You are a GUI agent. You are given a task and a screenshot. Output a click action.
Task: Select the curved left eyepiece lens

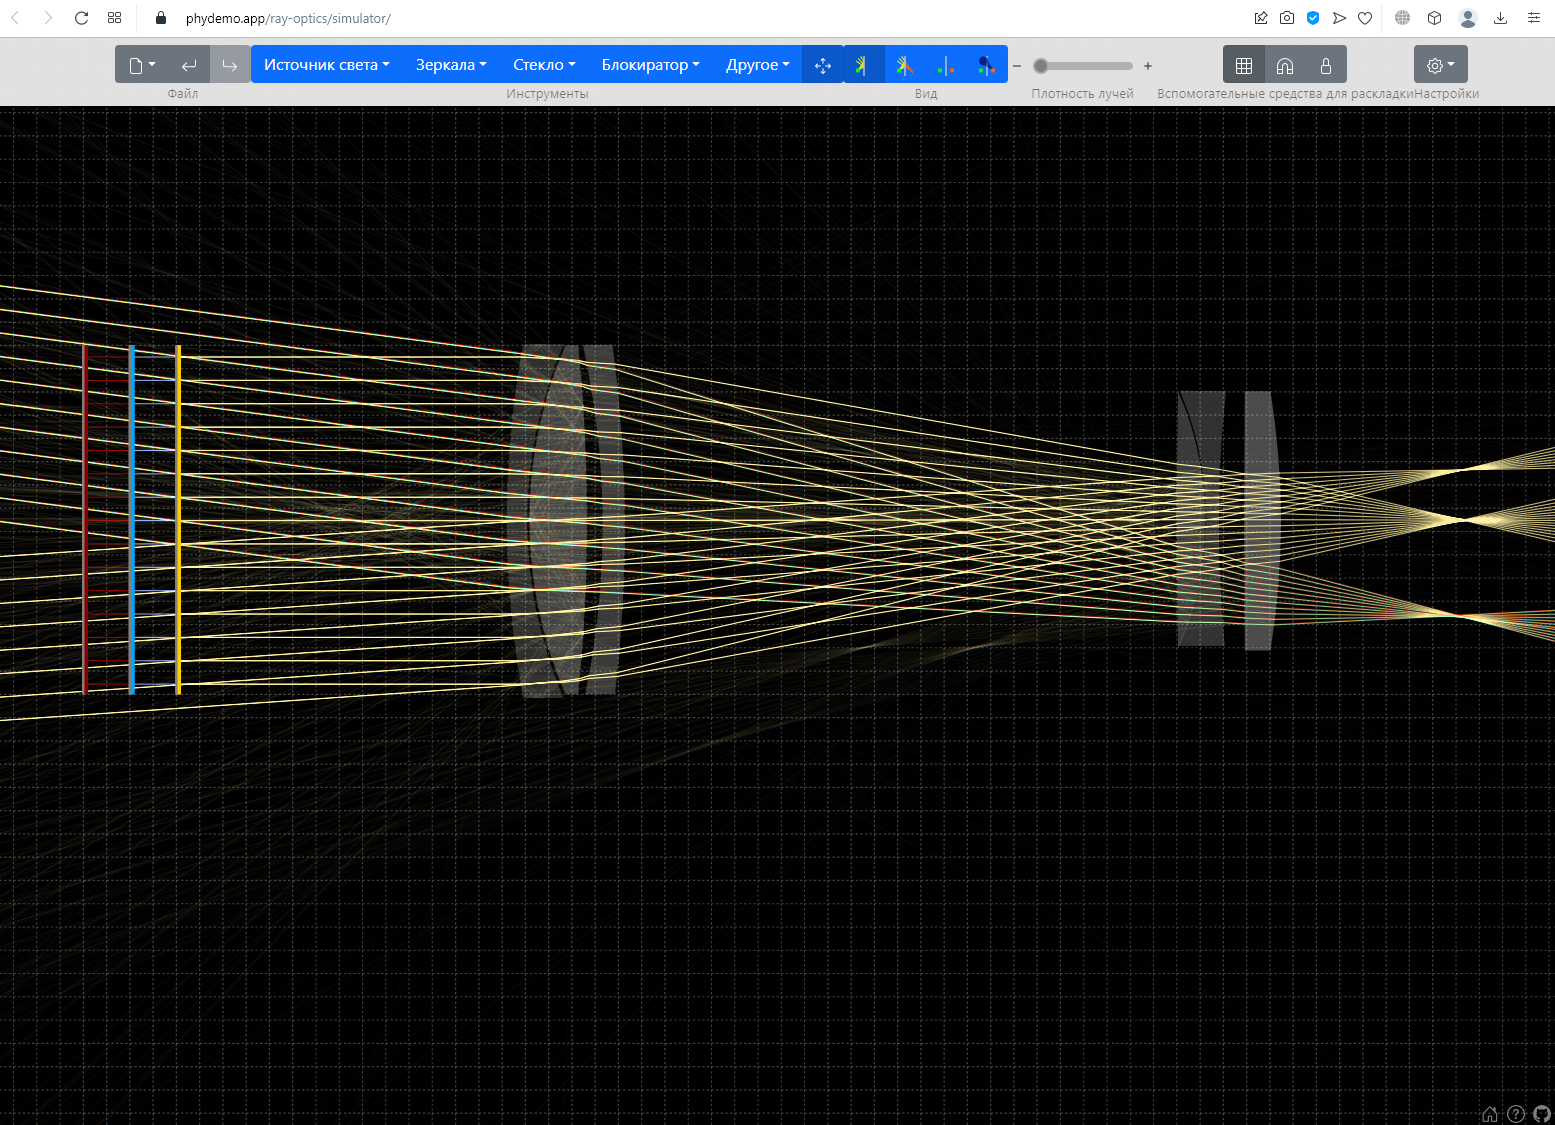[1201, 519]
